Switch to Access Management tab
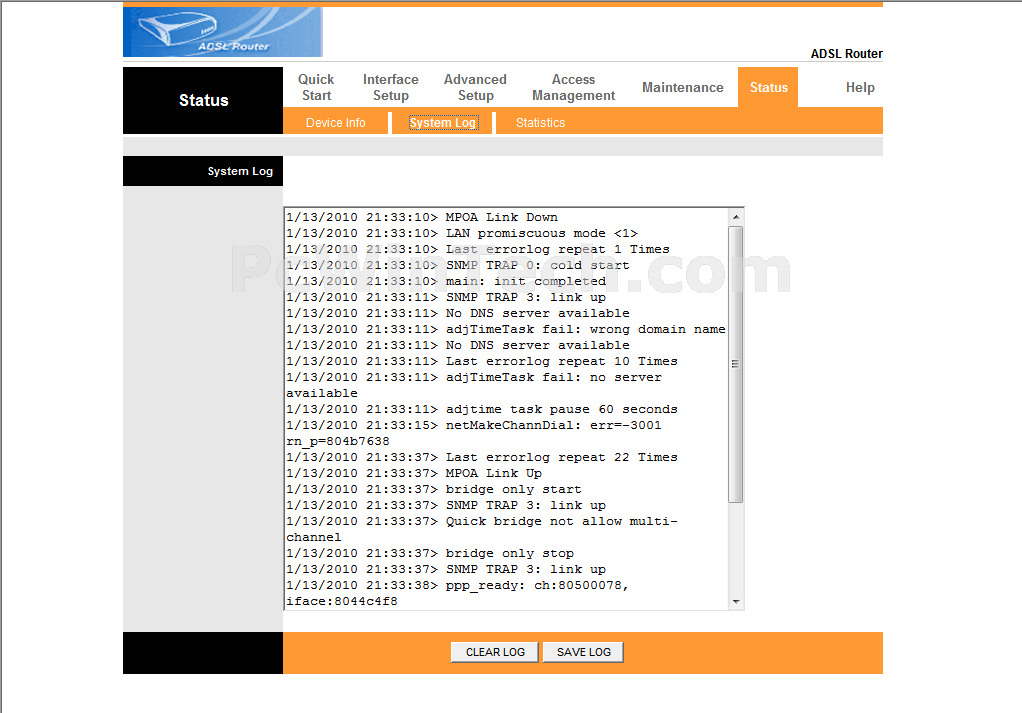Viewport: 1022px width, 713px height. pyautogui.click(x=574, y=87)
